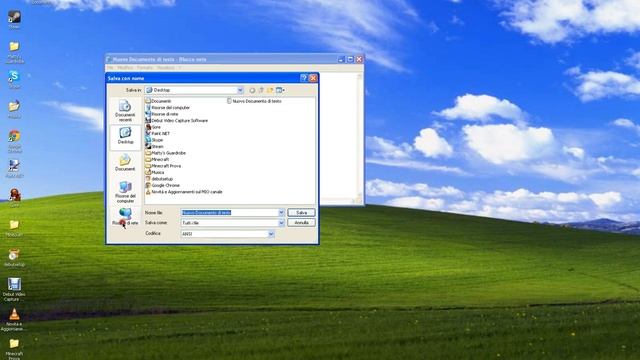Open Matty's Guardrobe desktop folder
This screenshot has width=640, height=360.
(x=14, y=52)
